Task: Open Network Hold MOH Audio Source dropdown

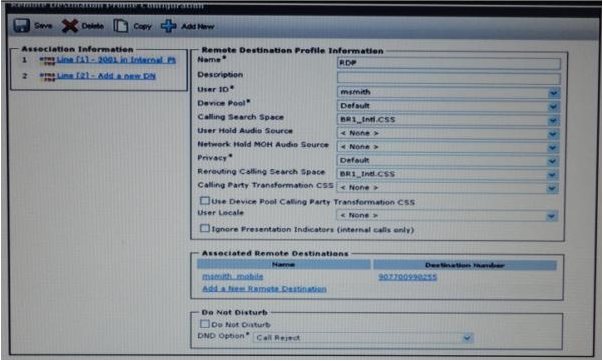Action: click(448, 147)
